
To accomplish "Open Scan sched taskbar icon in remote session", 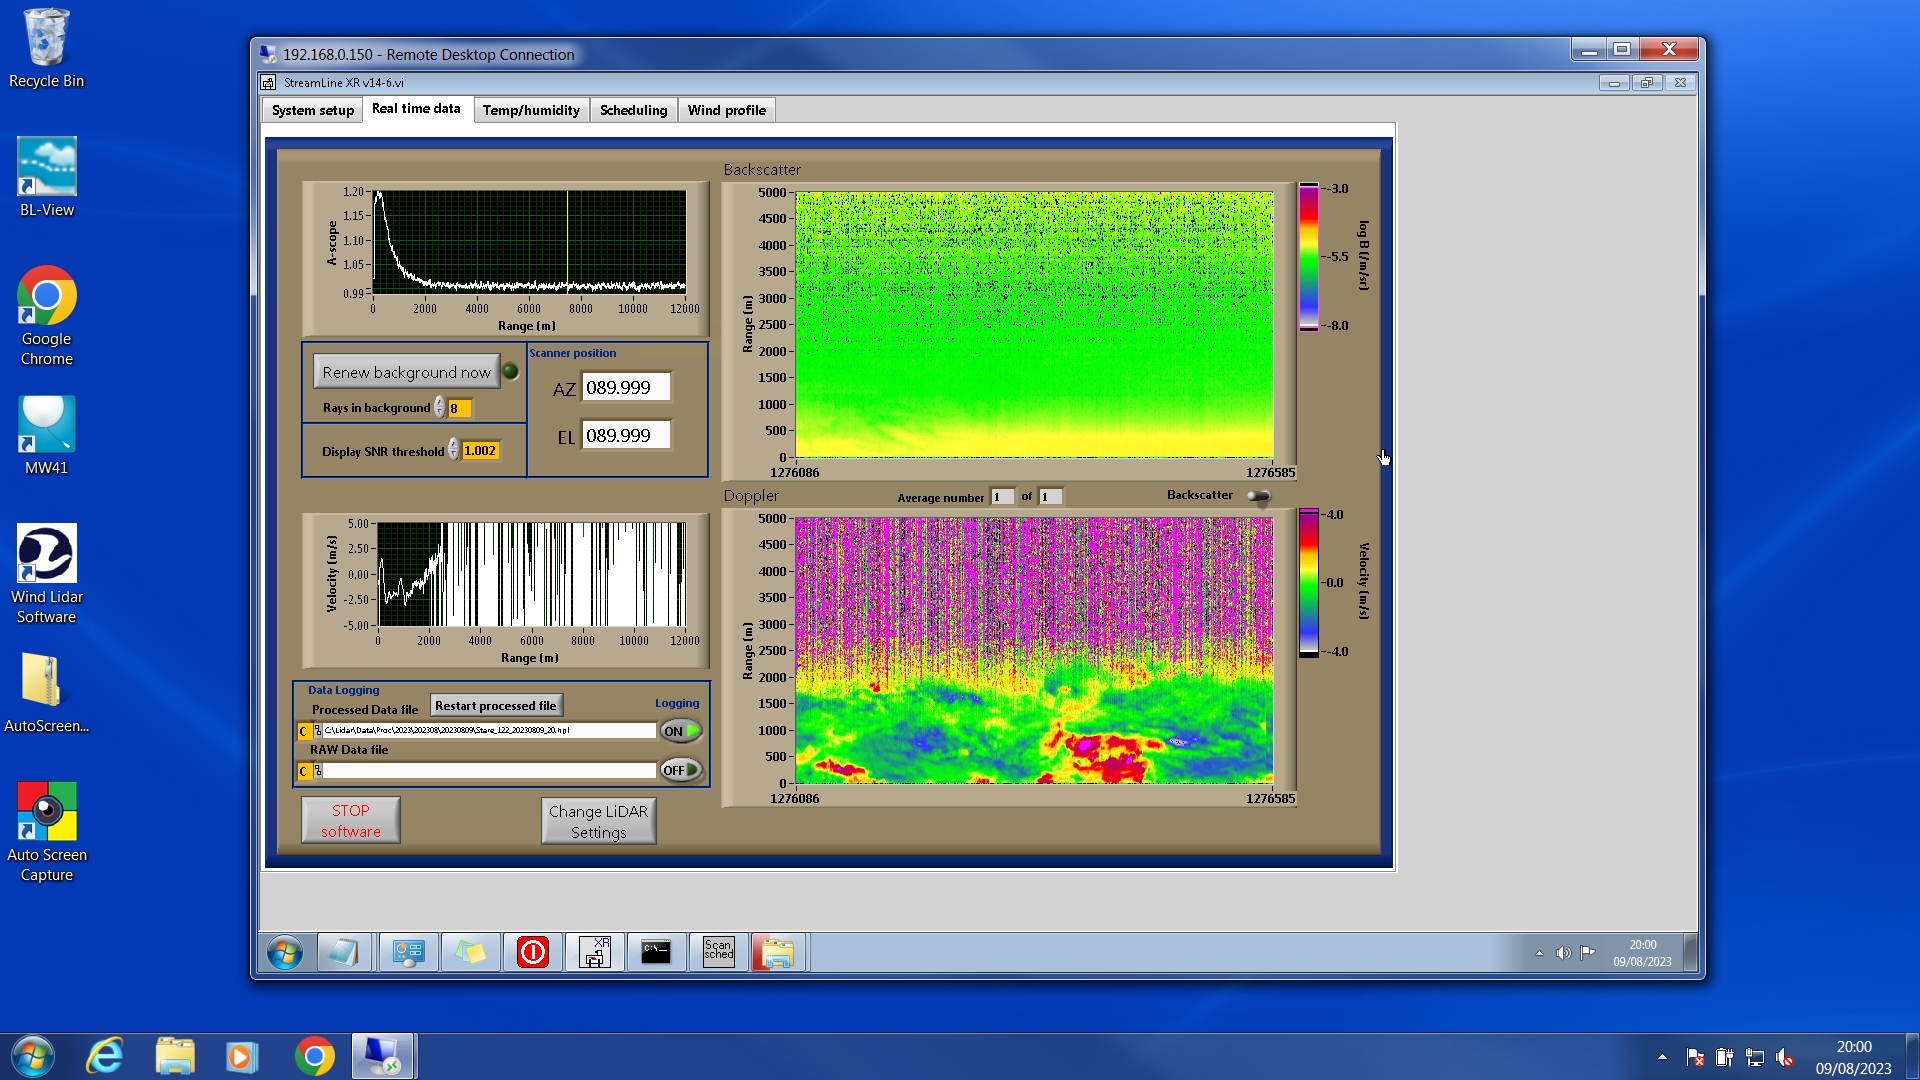I will click(718, 951).
